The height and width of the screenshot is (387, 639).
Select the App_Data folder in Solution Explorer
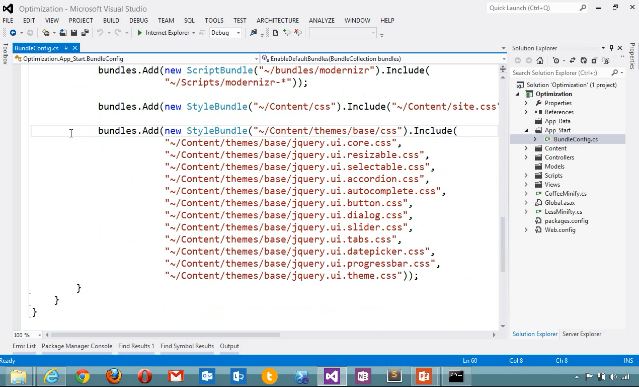click(x=557, y=121)
